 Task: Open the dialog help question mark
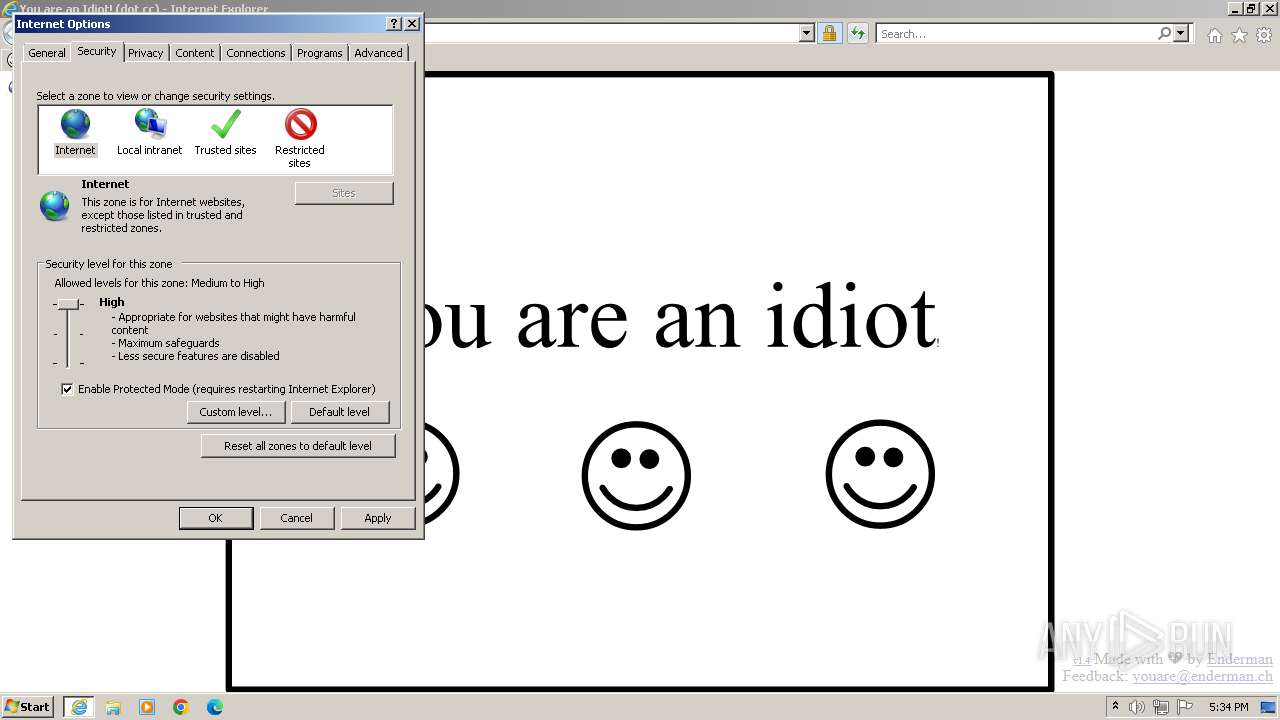(x=394, y=24)
